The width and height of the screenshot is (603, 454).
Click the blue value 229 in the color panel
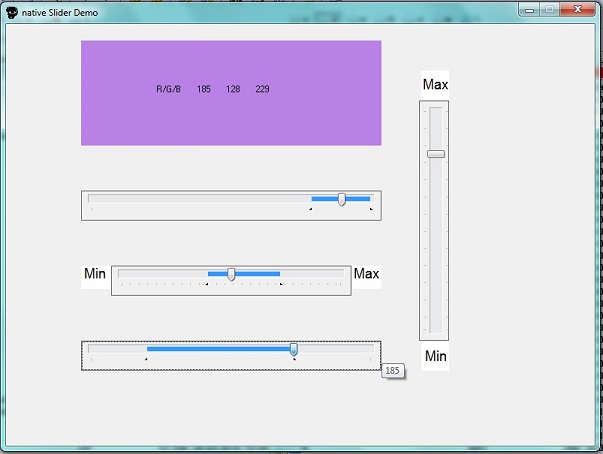pyautogui.click(x=262, y=90)
